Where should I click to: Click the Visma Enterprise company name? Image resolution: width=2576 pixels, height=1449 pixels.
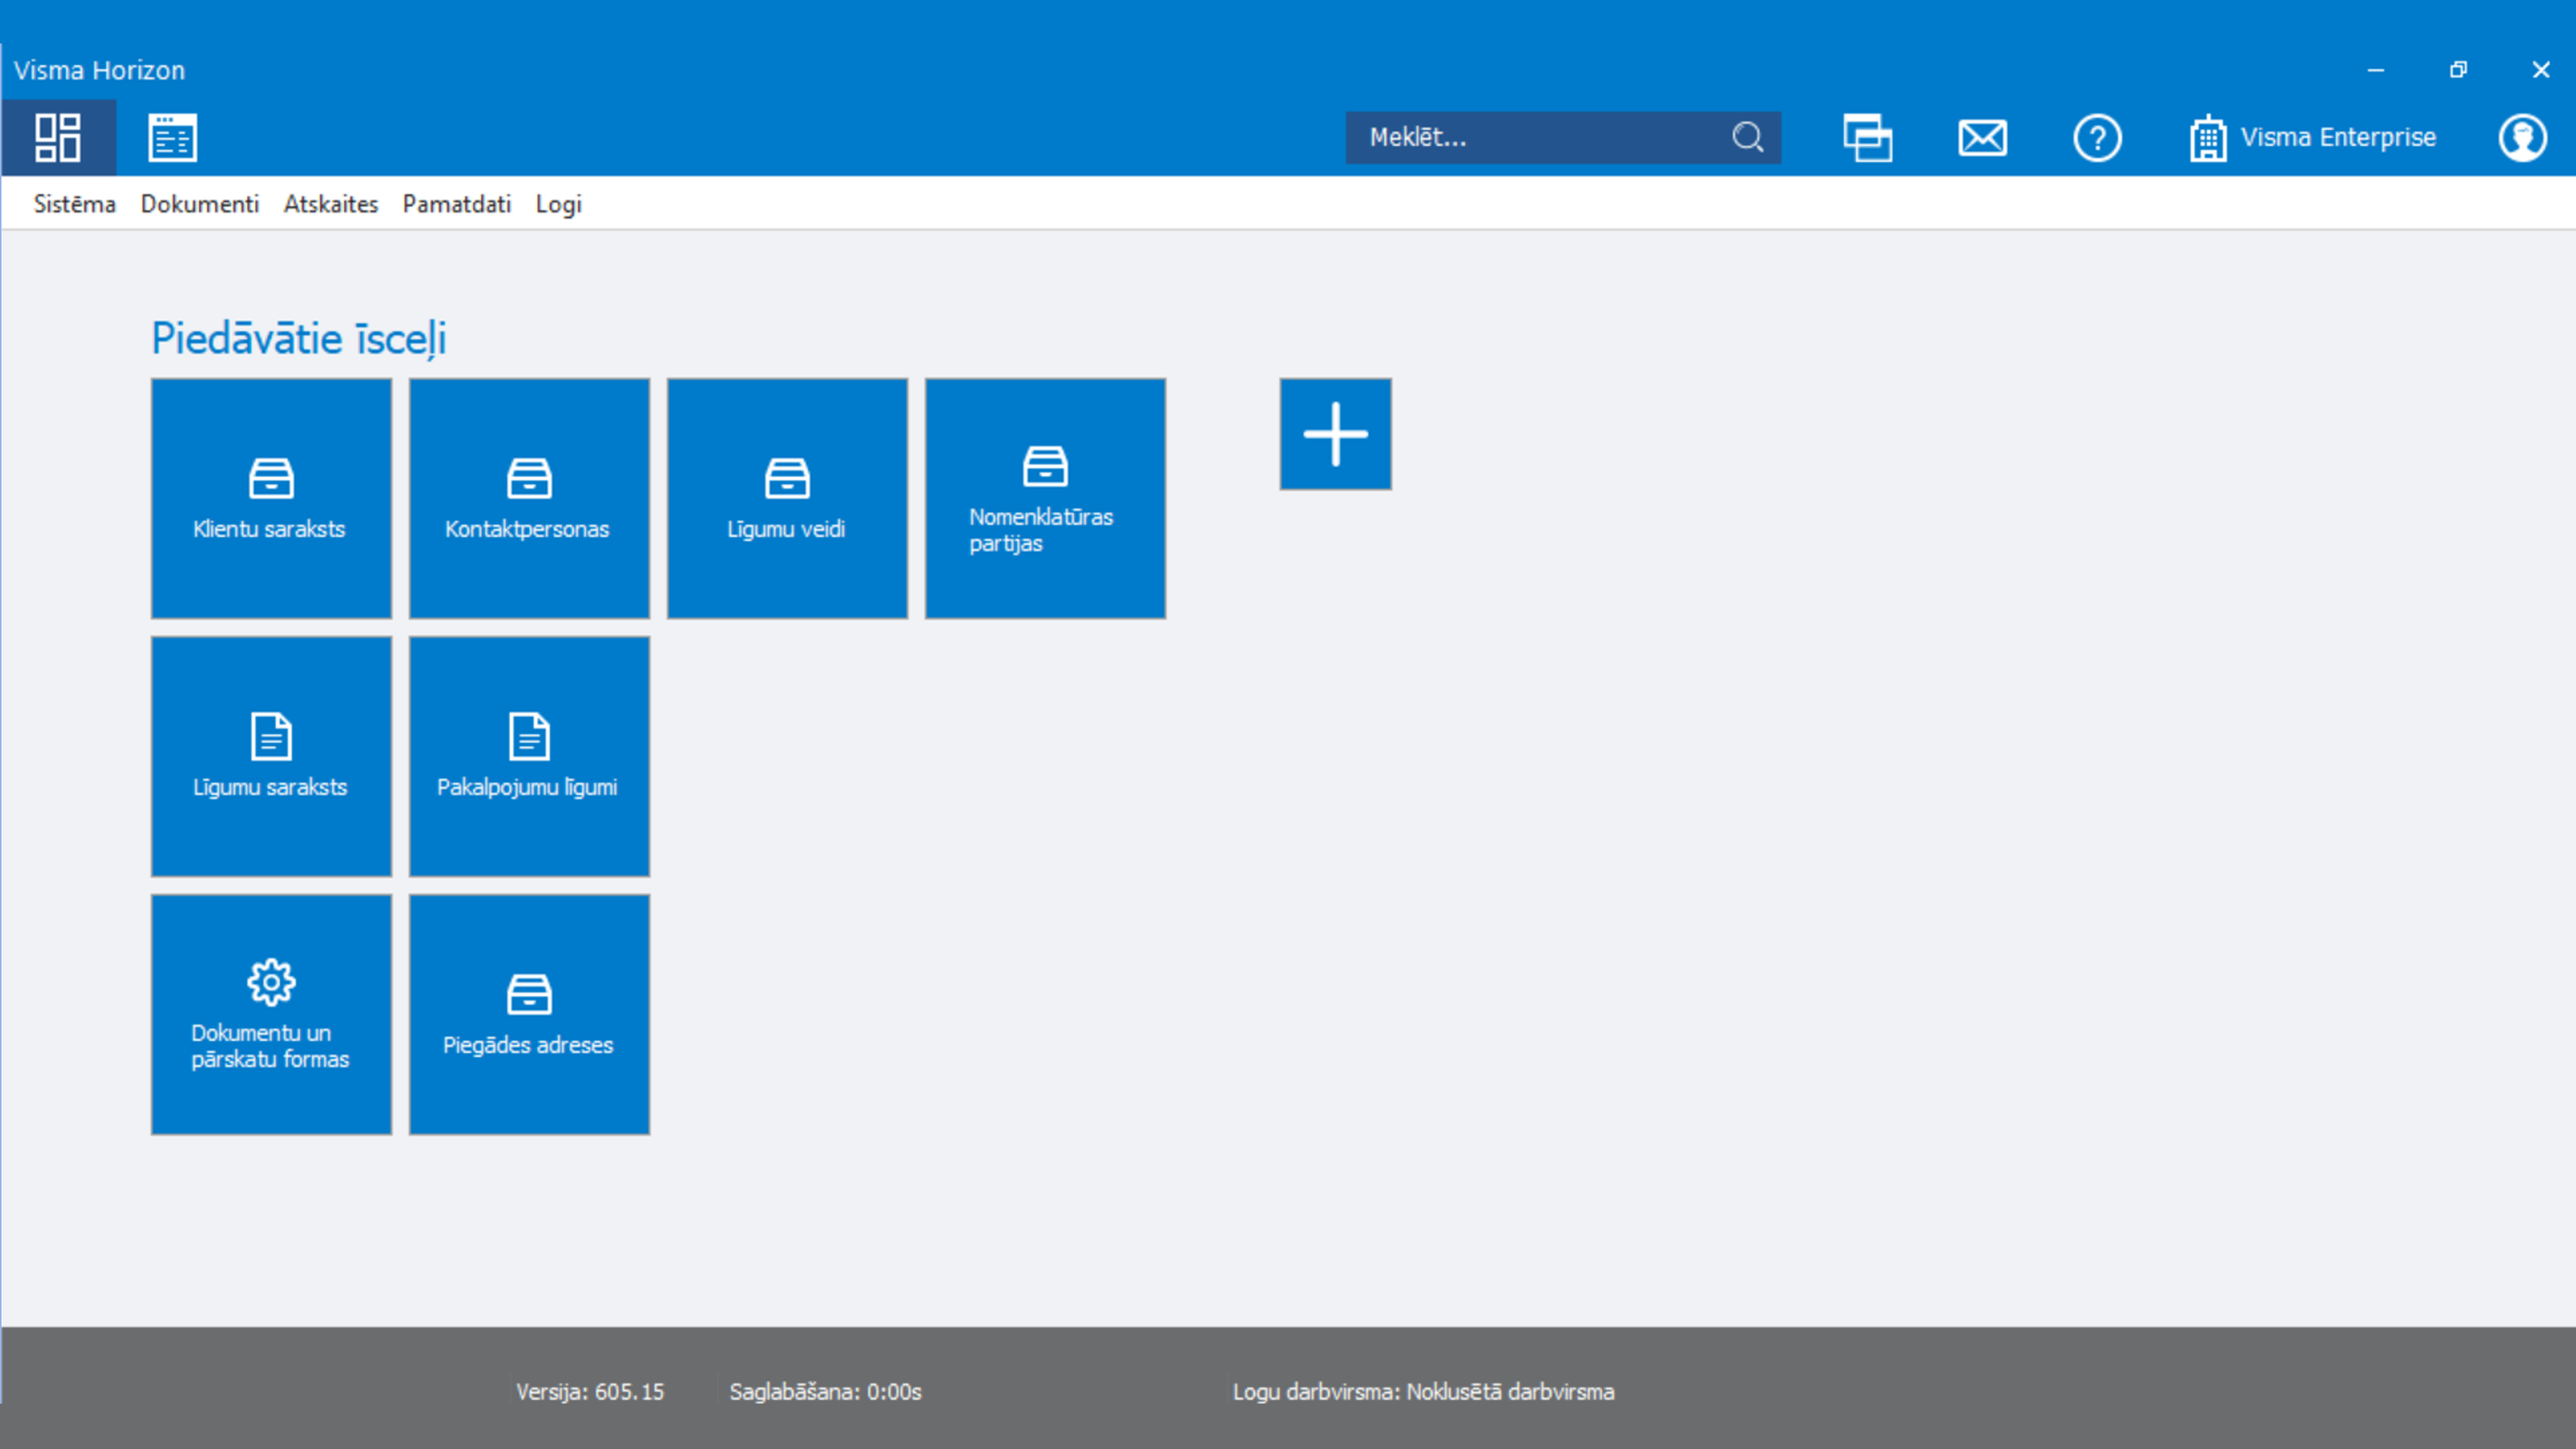(2338, 137)
